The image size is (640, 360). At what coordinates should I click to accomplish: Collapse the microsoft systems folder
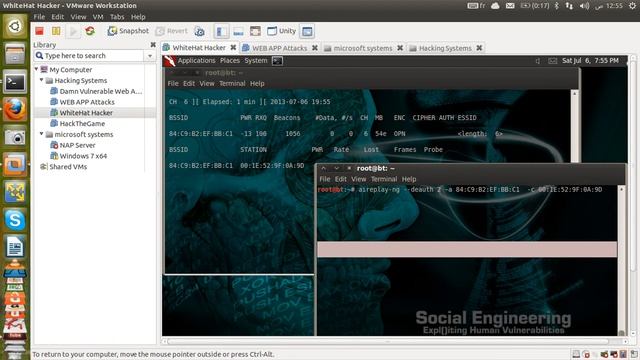pos(42,134)
